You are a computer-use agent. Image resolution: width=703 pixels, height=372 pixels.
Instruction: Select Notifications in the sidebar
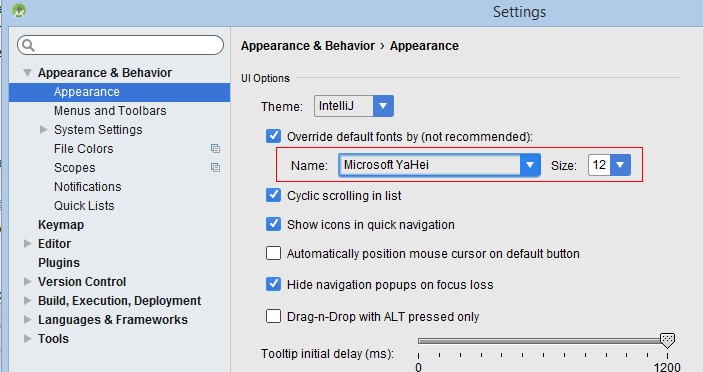point(87,186)
